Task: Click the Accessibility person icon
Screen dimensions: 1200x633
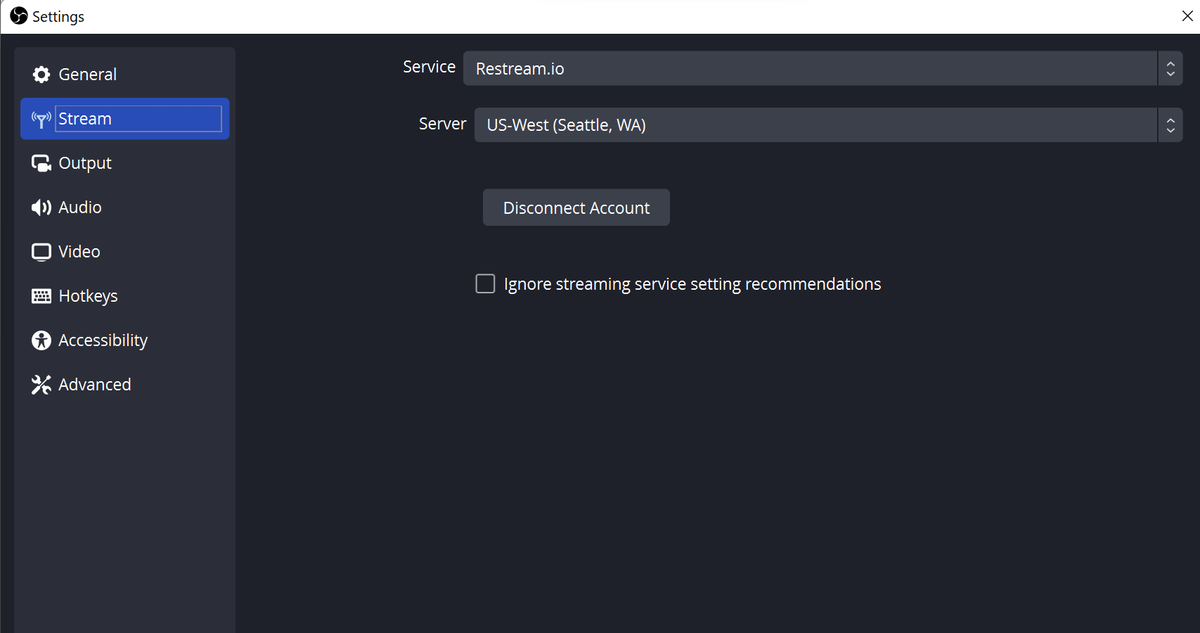Action: point(41,341)
